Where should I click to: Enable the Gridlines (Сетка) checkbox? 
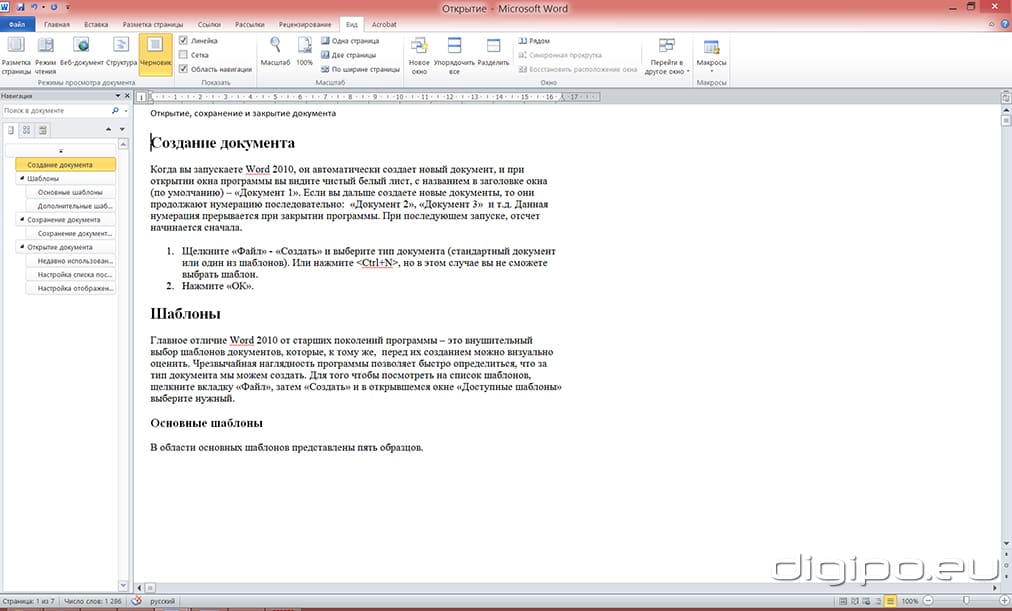[x=183, y=55]
